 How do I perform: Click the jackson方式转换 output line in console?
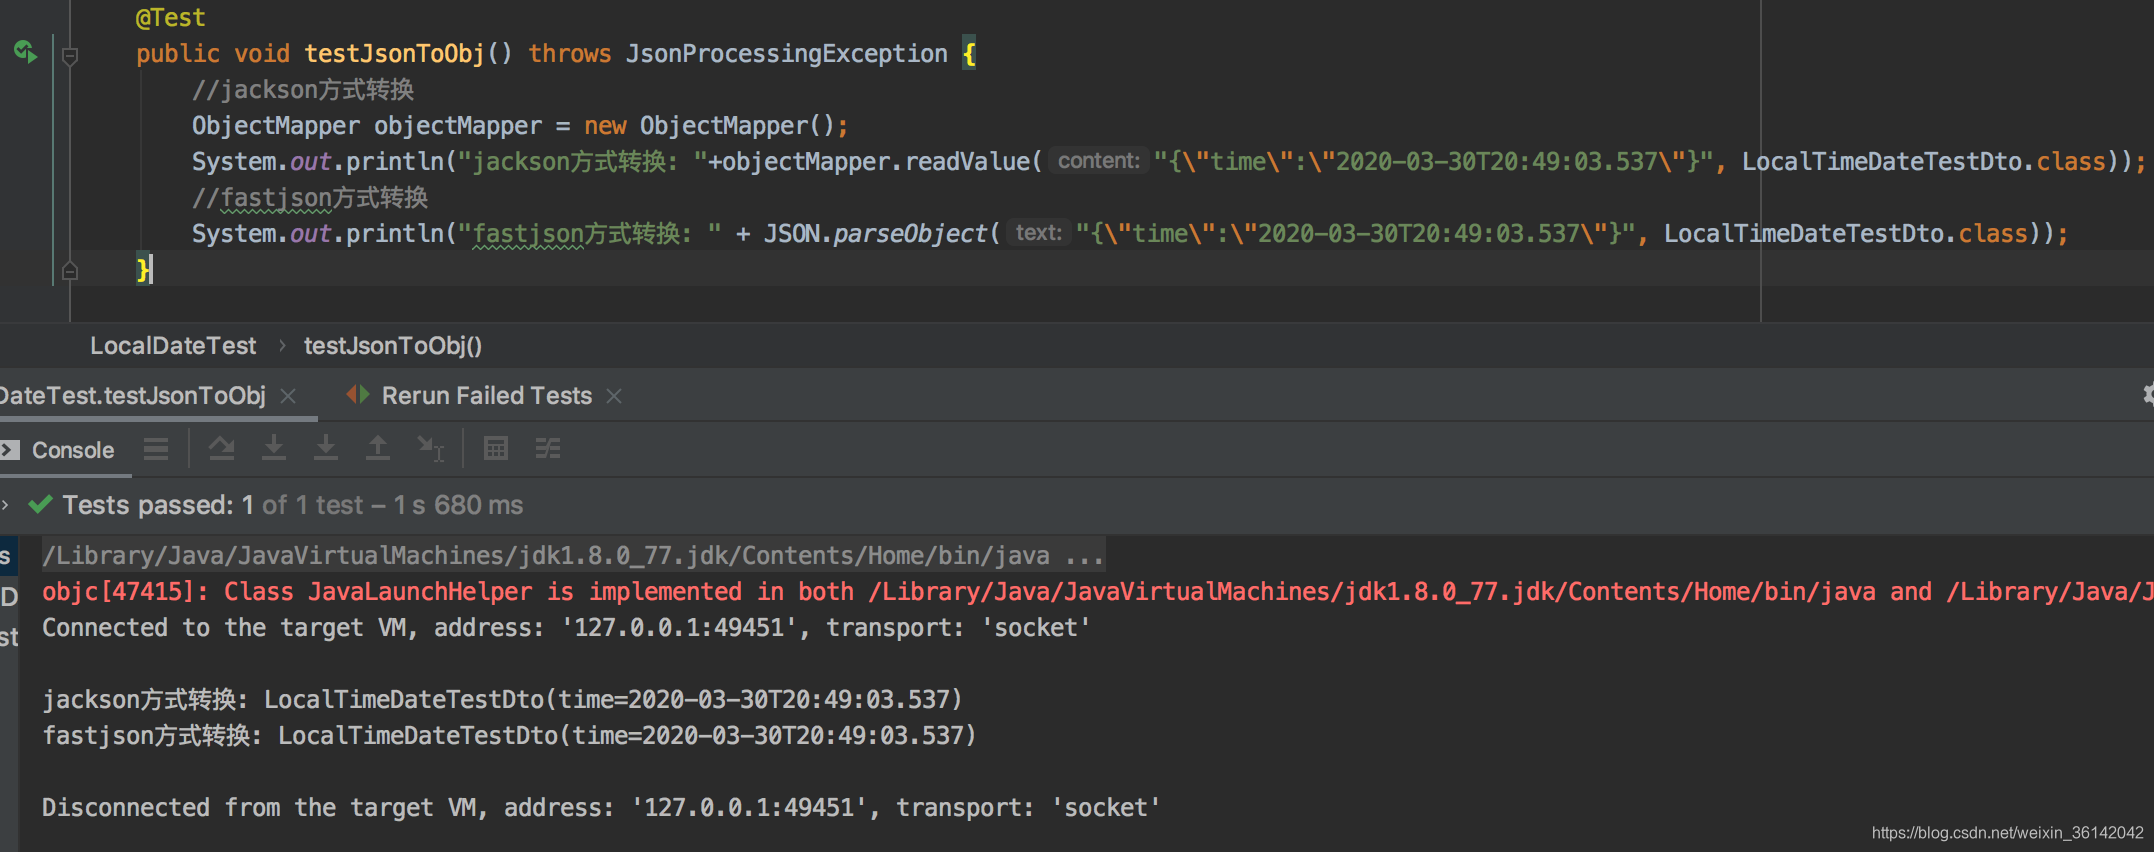(x=502, y=700)
